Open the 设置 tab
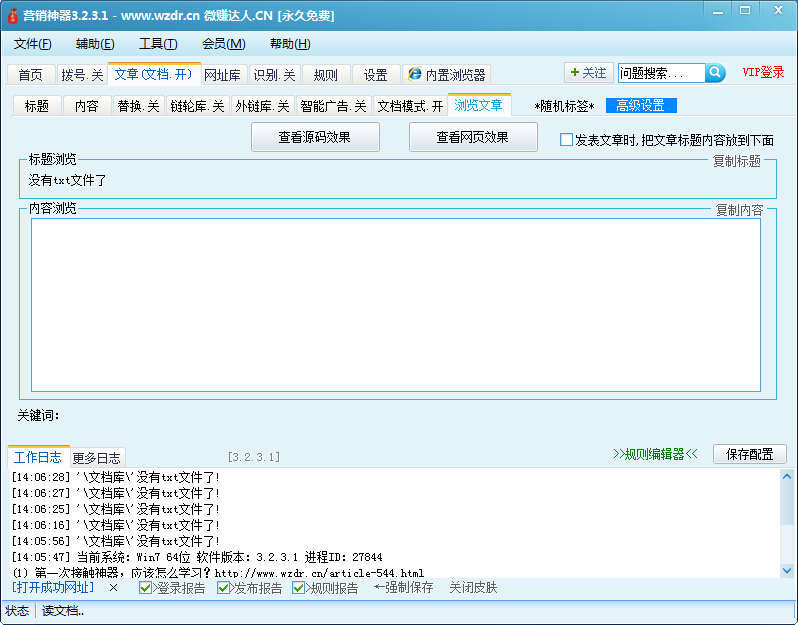798x625 pixels. (x=376, y=75)
